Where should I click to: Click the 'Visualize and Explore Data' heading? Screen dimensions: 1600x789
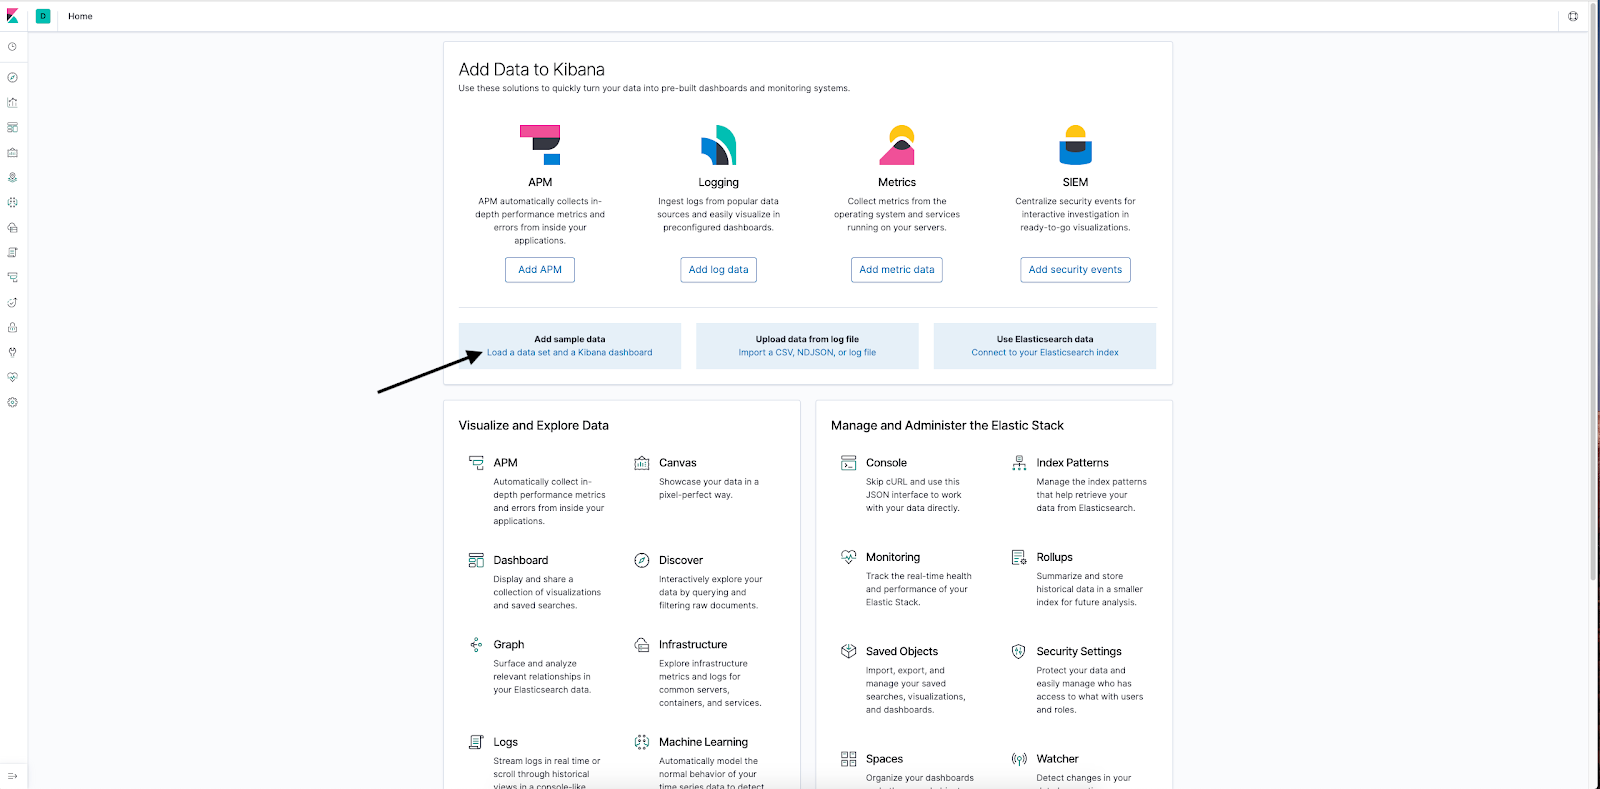[534, 425]
